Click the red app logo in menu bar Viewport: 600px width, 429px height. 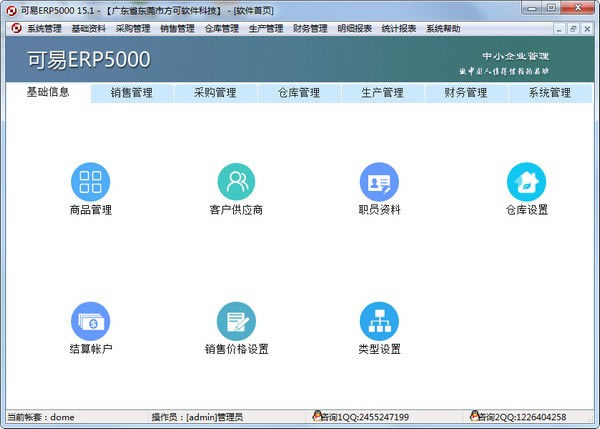click(16, 28)
